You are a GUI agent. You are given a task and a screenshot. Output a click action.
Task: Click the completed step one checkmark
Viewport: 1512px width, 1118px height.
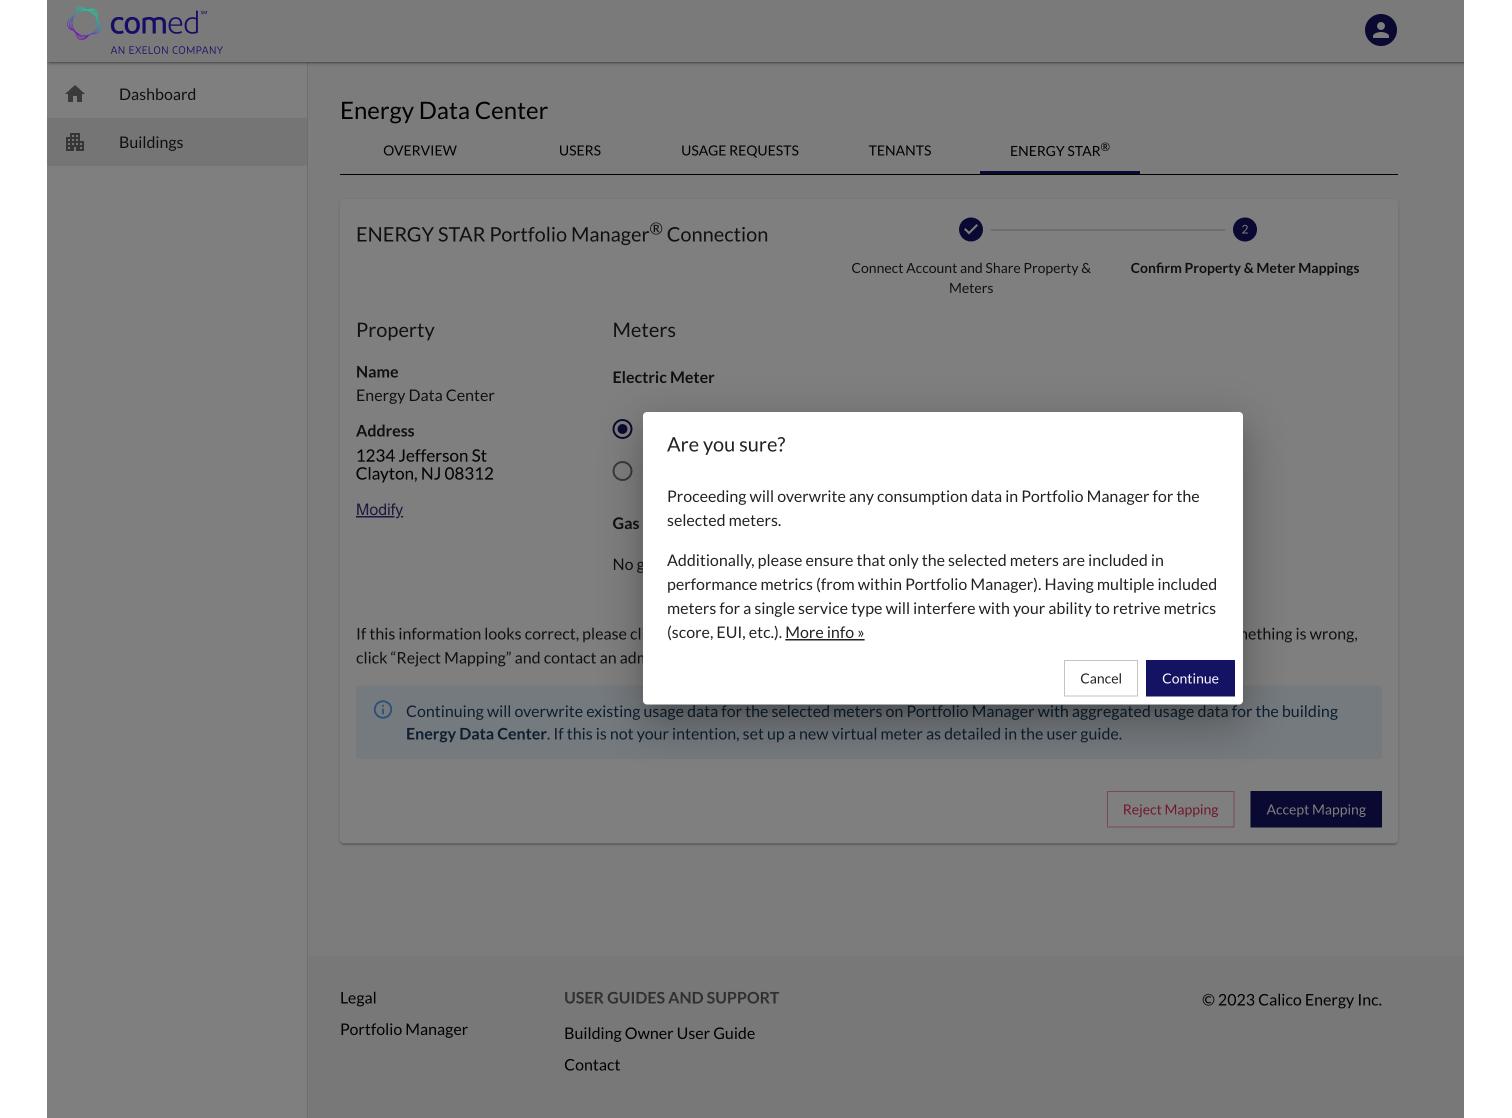(x=971, y=230)
